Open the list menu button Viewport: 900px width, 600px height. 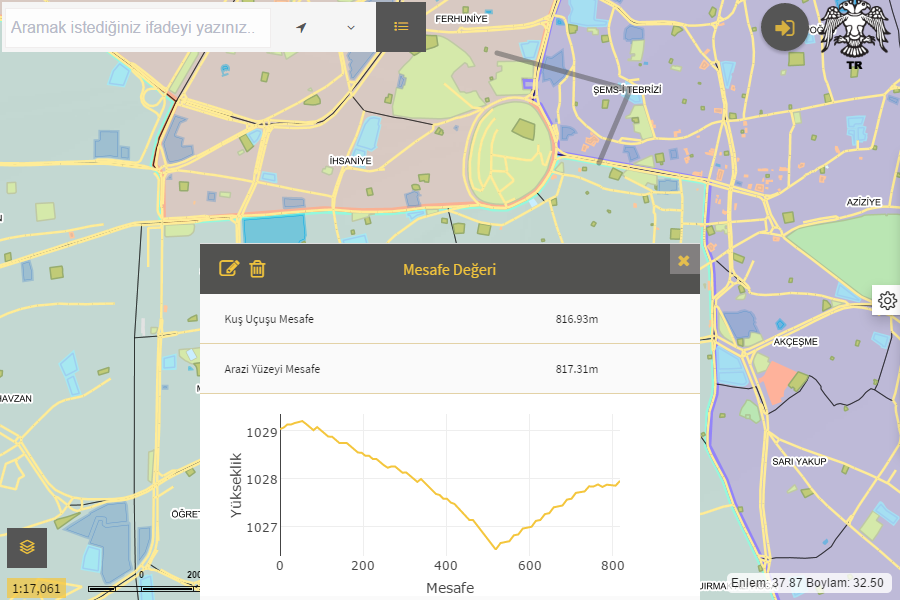click(401, 27)
